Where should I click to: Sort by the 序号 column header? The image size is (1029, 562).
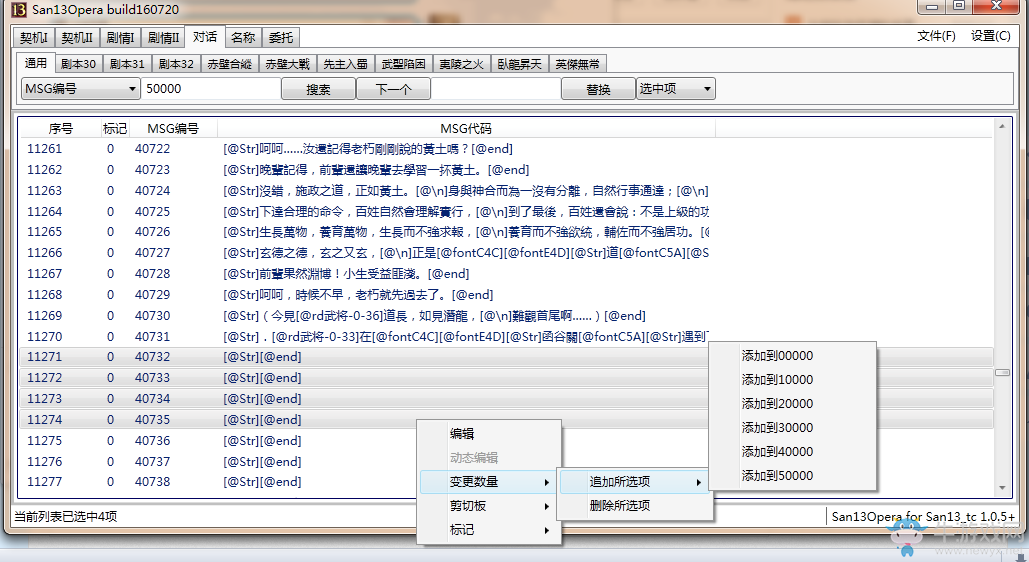[60, 129]
